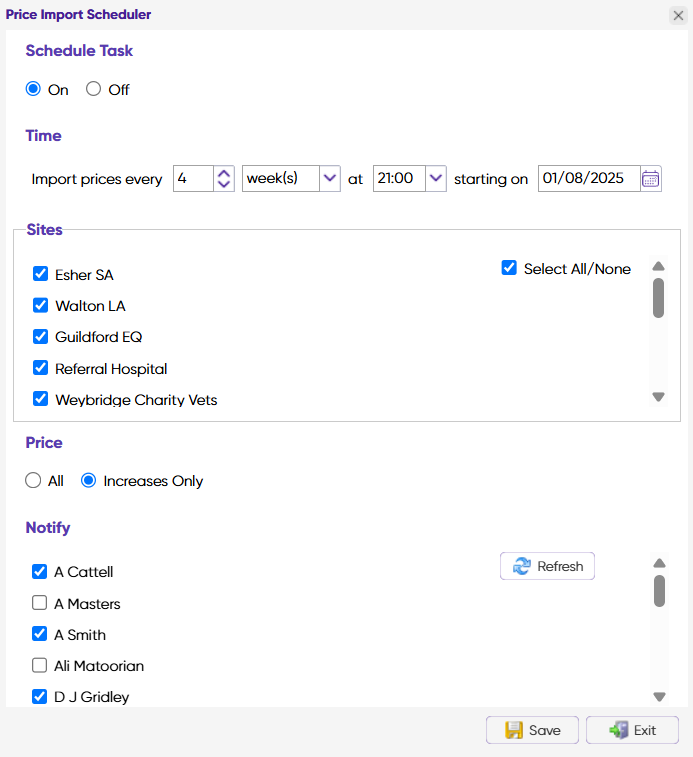This screenshot has height=757, width=693.
Task: Uncheck Weybridge Charity Vets site
Action: coord(41,399)
